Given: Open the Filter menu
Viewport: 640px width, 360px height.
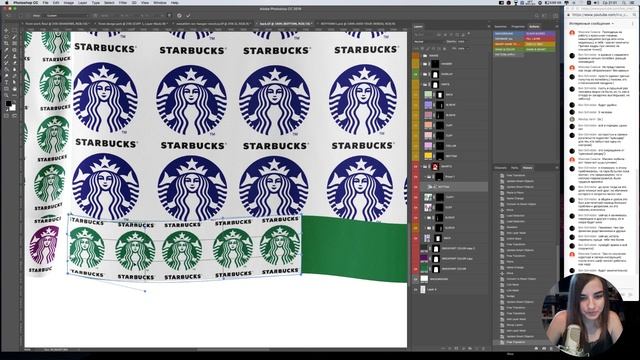Looking at the screenshot, I should (x=122, y=2).
